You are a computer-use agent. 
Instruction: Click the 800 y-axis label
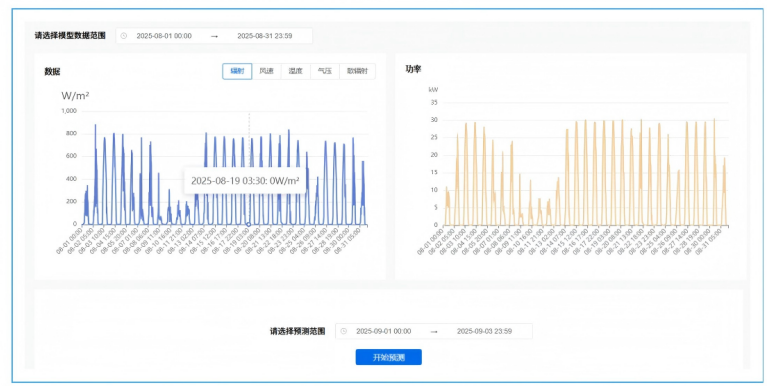(x=72, y=134)
